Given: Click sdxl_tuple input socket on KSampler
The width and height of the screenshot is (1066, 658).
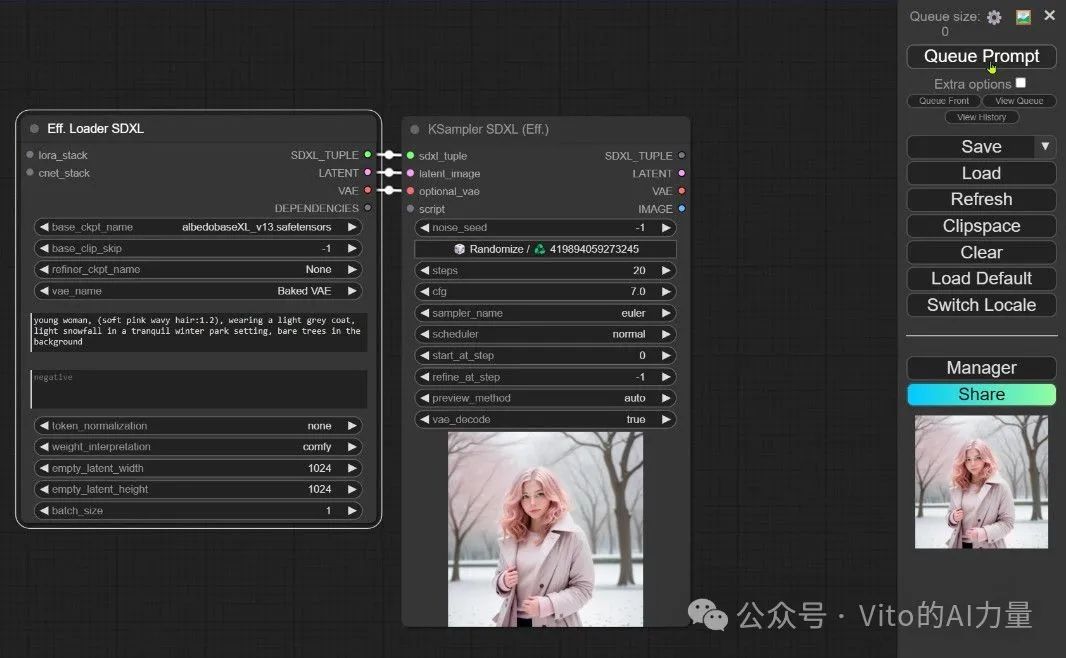Looking at the screenshot, I should coord(411,156).
